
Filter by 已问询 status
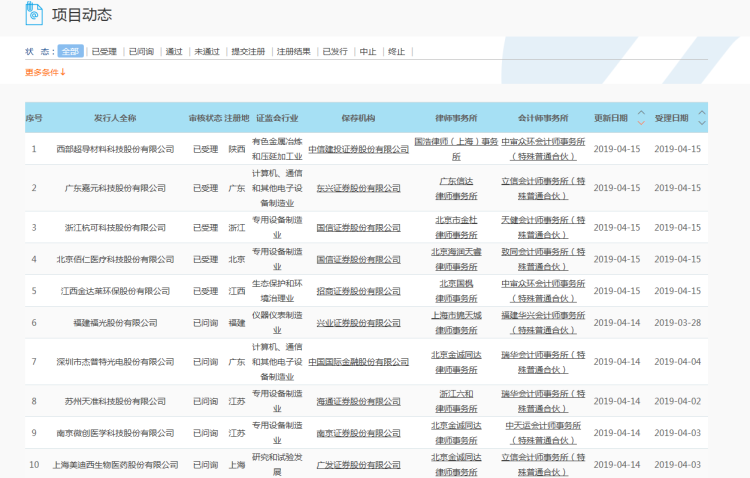point(141,52)
